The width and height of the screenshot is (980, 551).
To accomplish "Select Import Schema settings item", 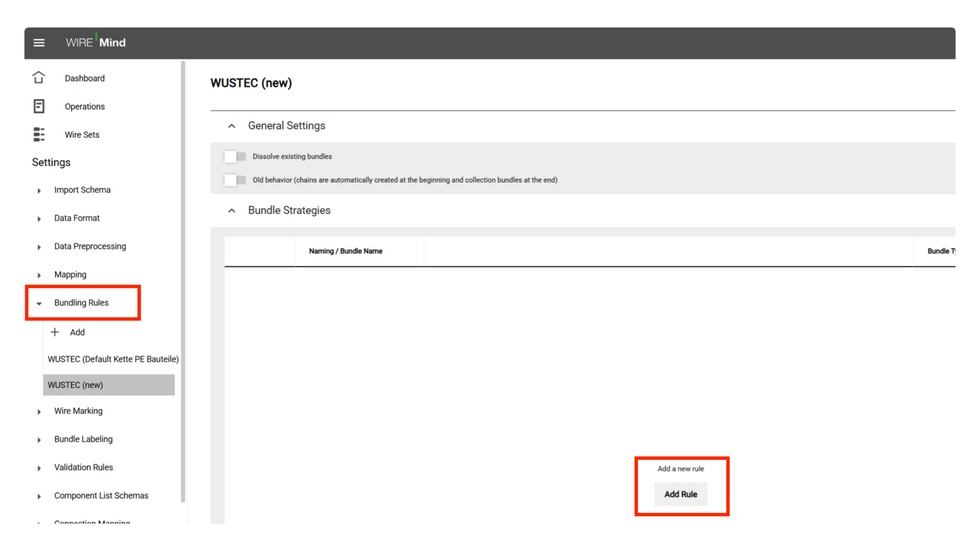I will (82, 190).
